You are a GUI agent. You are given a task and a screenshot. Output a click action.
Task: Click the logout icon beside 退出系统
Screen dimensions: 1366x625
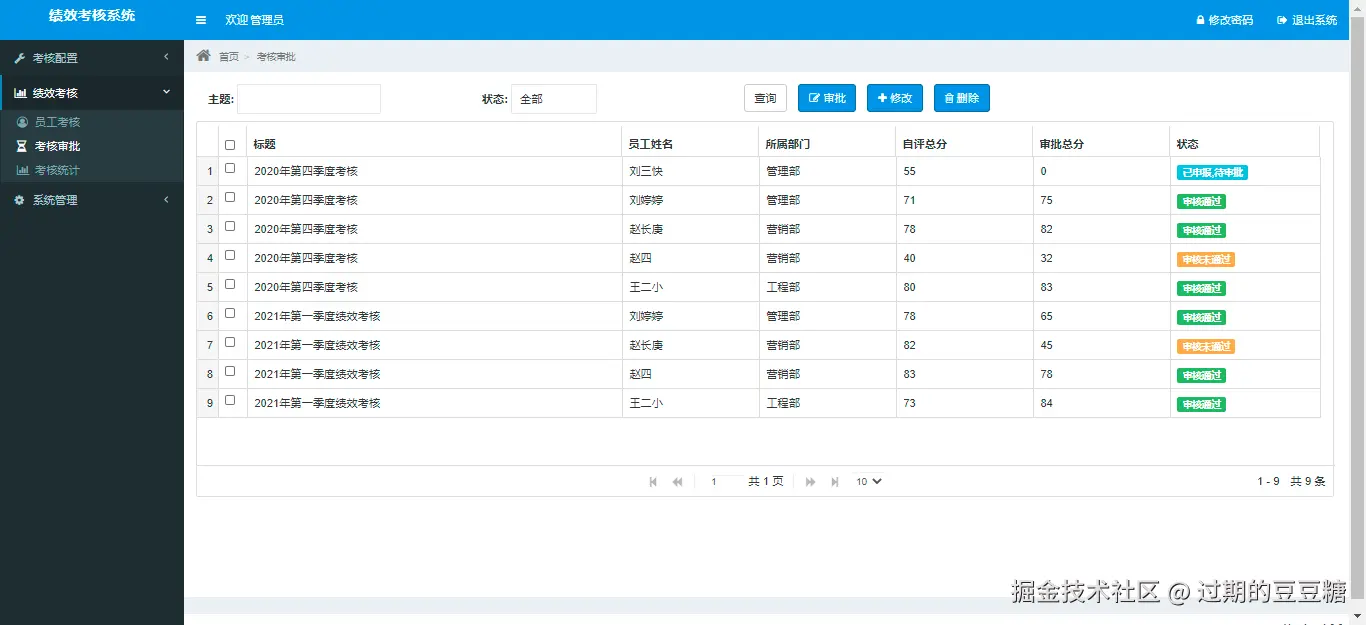pos(1284,19)
